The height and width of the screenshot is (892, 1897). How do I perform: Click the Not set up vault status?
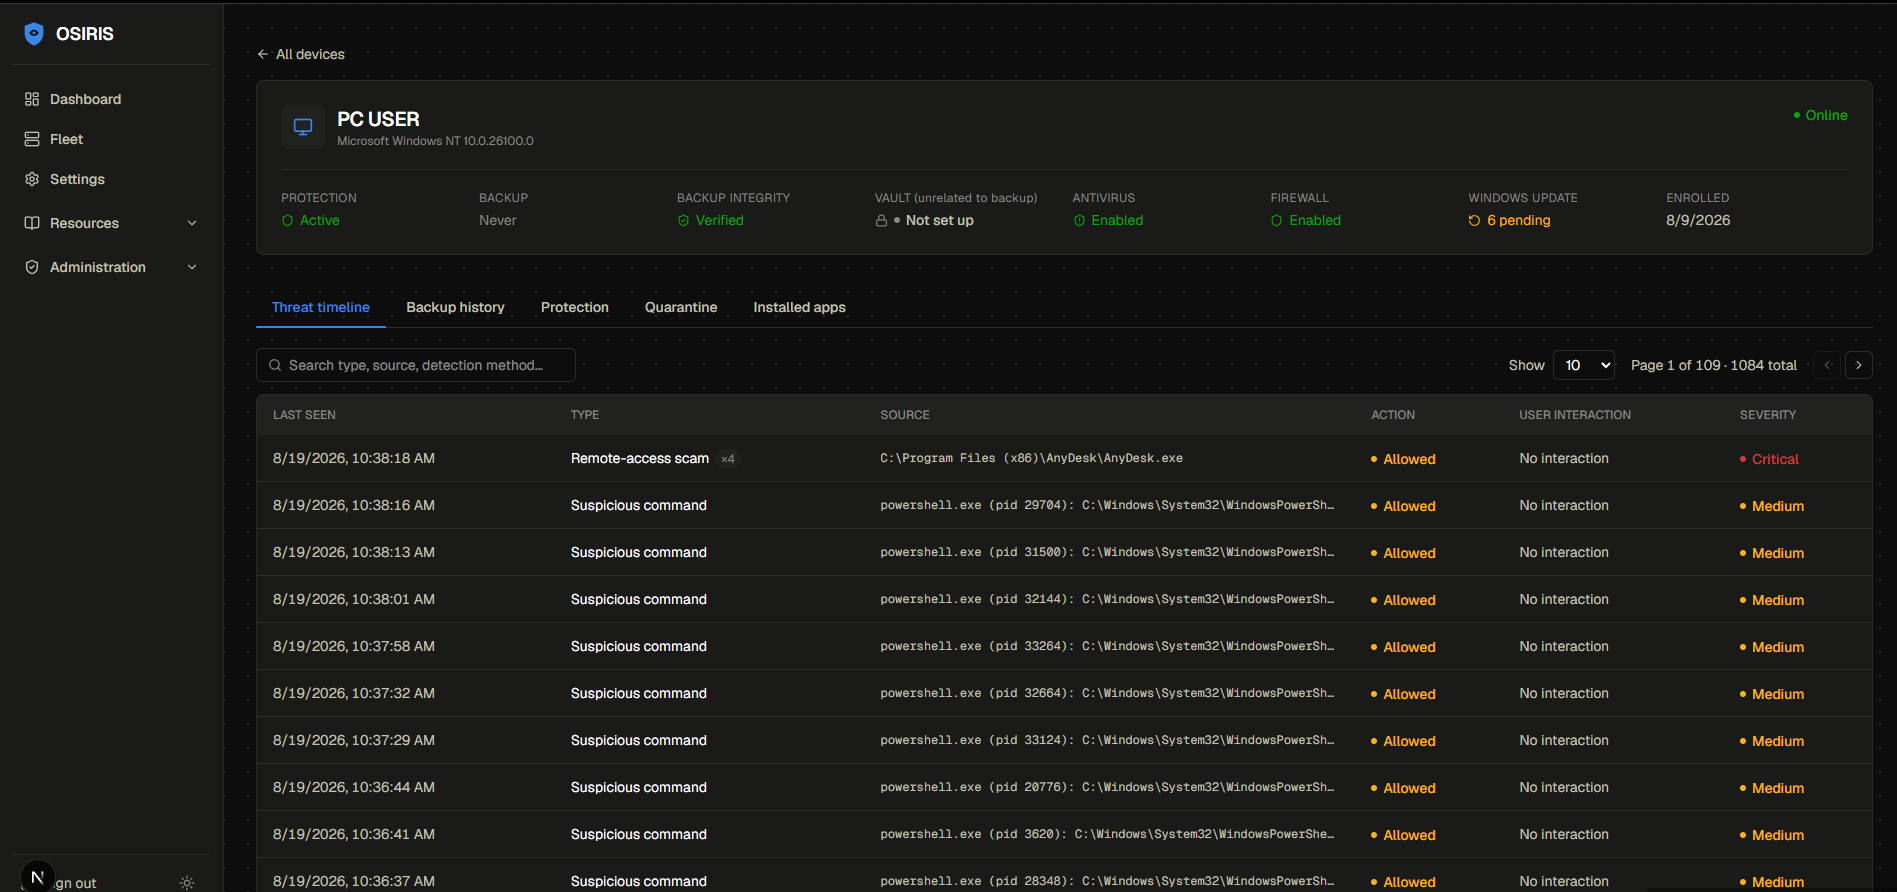[x=940, y=221]
